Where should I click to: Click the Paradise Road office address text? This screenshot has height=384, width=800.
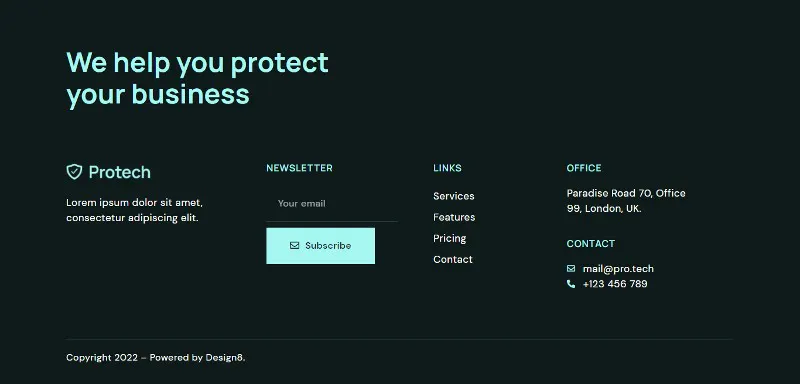[626, 201]
